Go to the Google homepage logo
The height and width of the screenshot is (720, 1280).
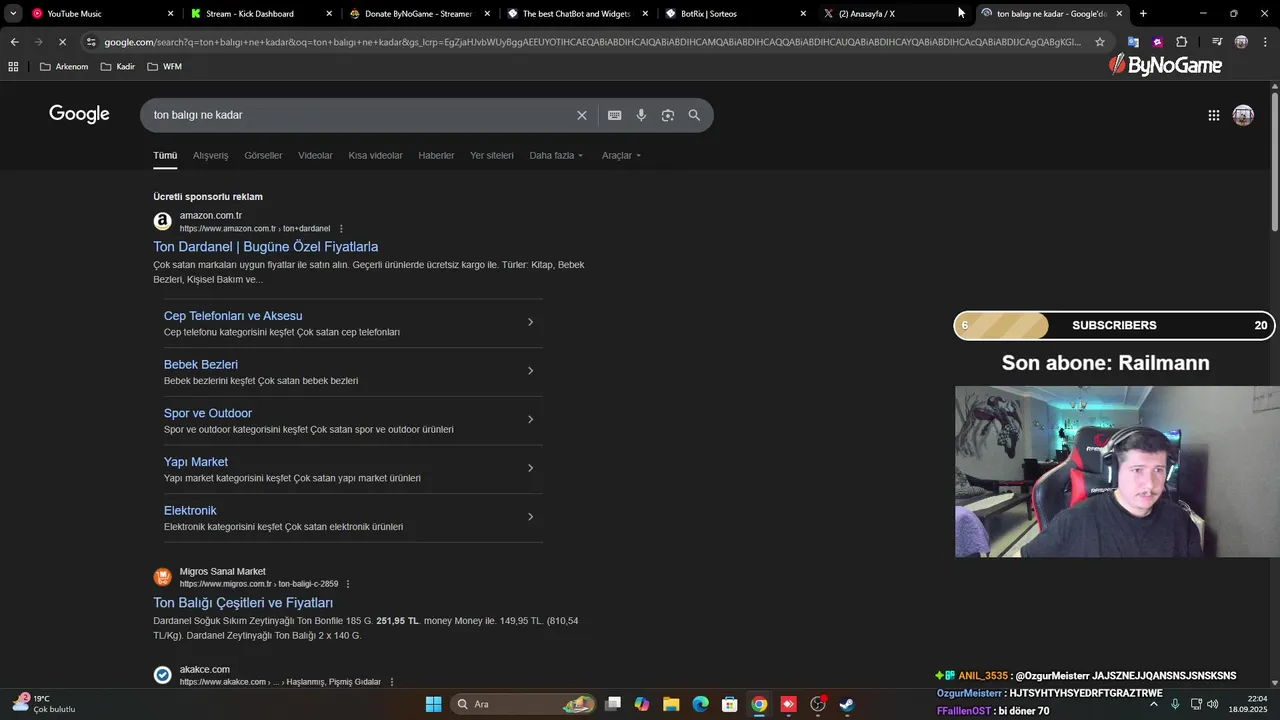[79, 114]
